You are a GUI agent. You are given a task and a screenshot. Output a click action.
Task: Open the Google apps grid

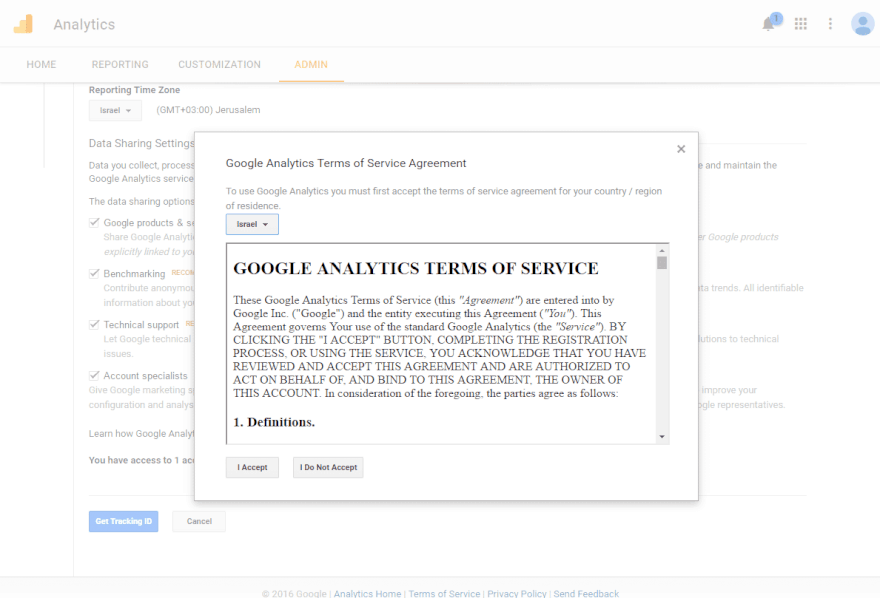pyautogui.click(x=801, y=24)
